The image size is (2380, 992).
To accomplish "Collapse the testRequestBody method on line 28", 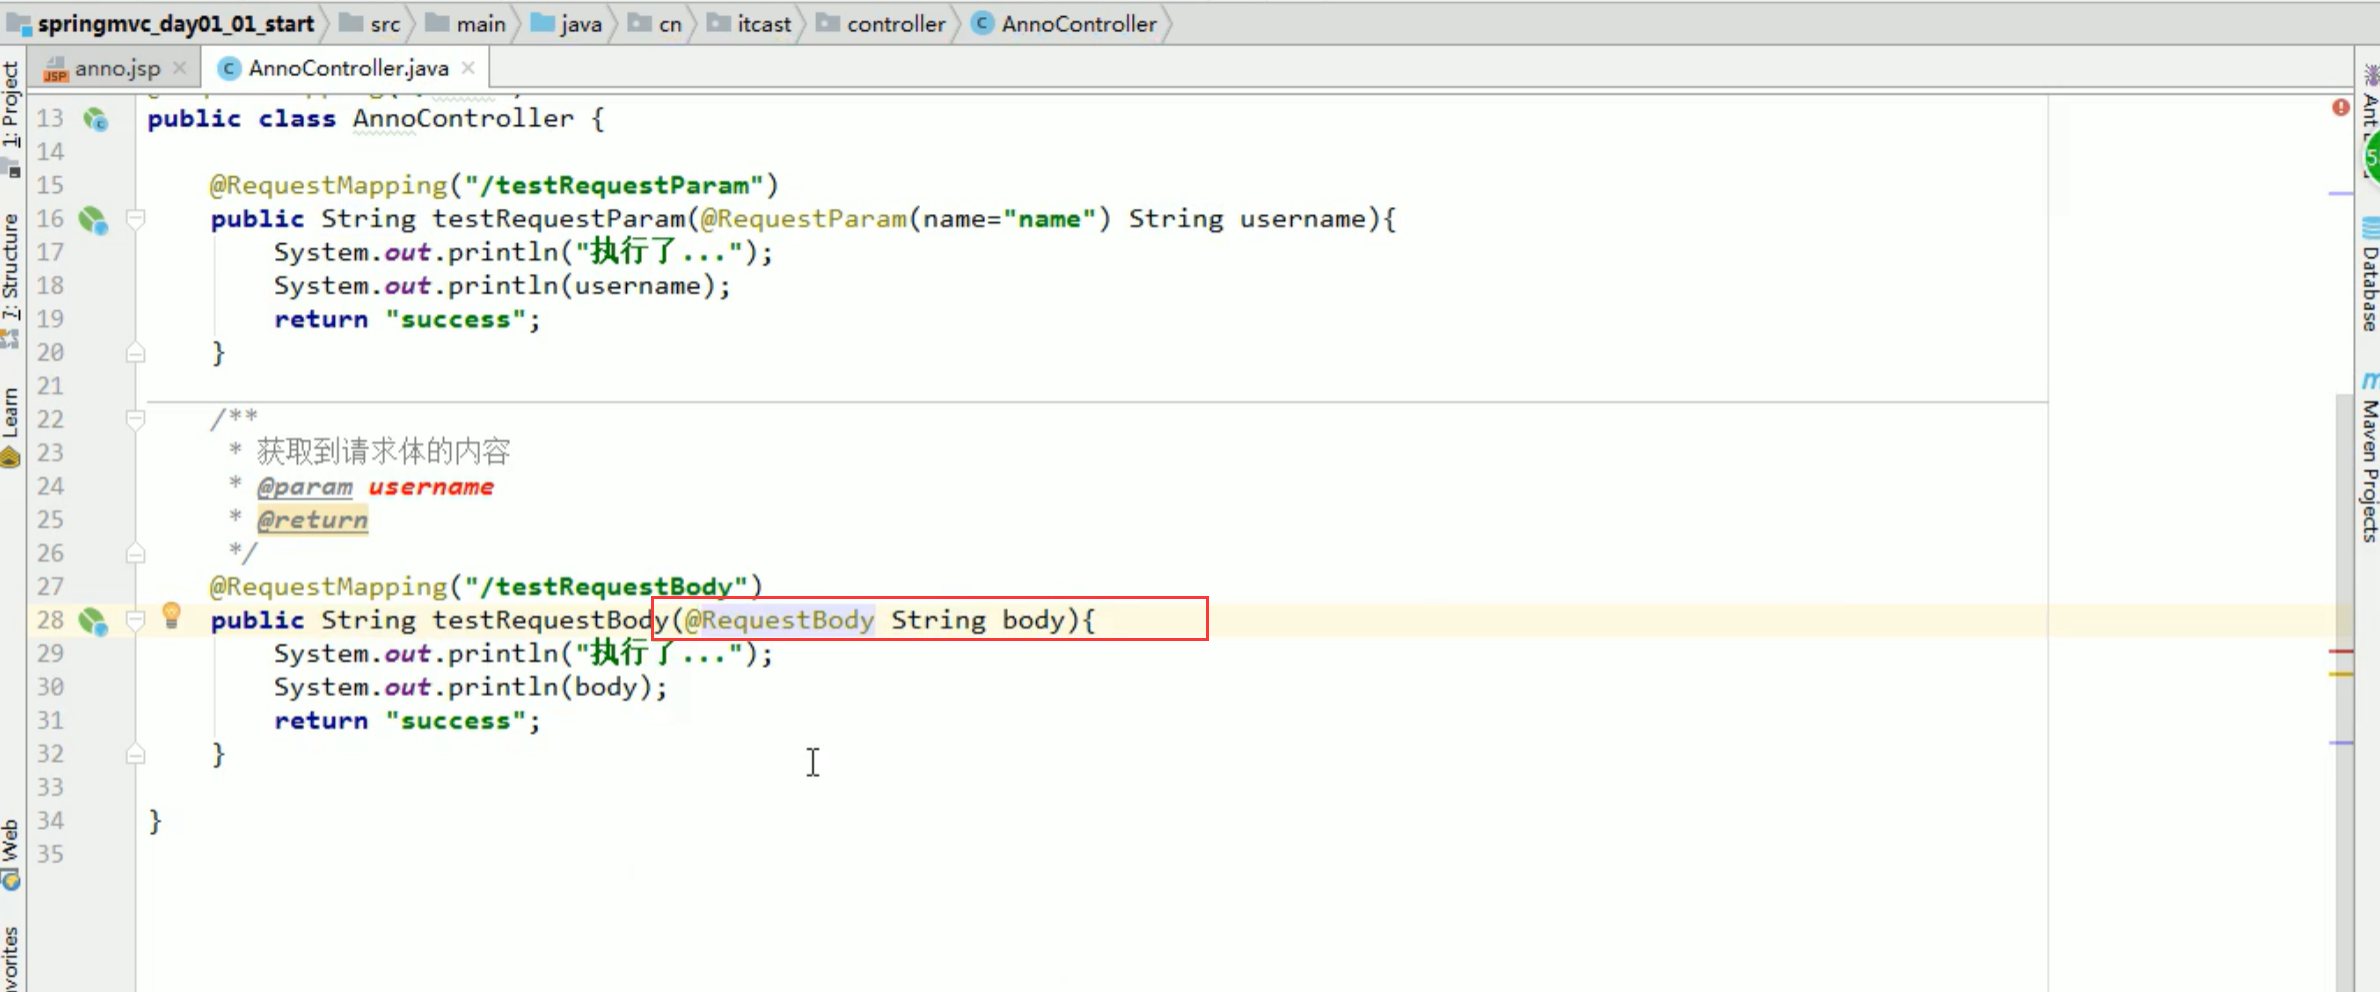I will (x=136, y=620).
